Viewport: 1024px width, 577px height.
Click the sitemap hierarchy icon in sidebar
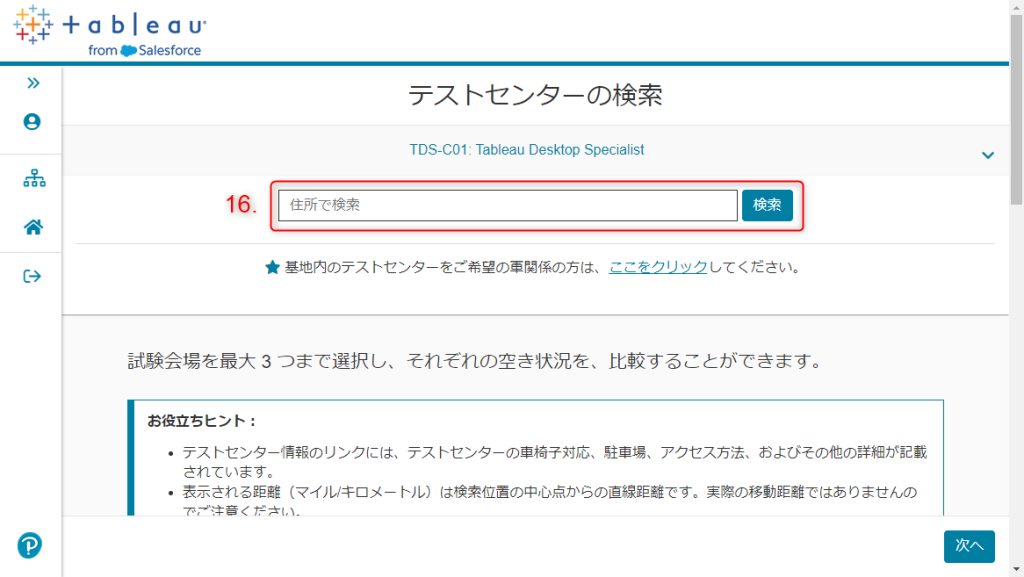point(34,178)
